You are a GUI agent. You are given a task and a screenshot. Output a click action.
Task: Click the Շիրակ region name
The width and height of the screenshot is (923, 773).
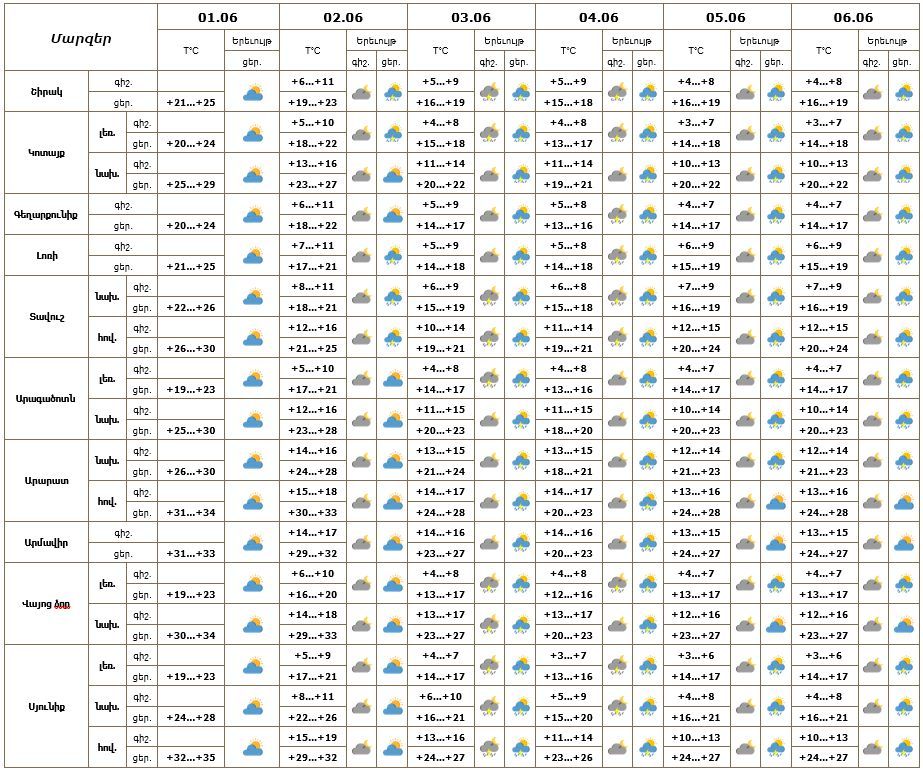tap(47, 92)
